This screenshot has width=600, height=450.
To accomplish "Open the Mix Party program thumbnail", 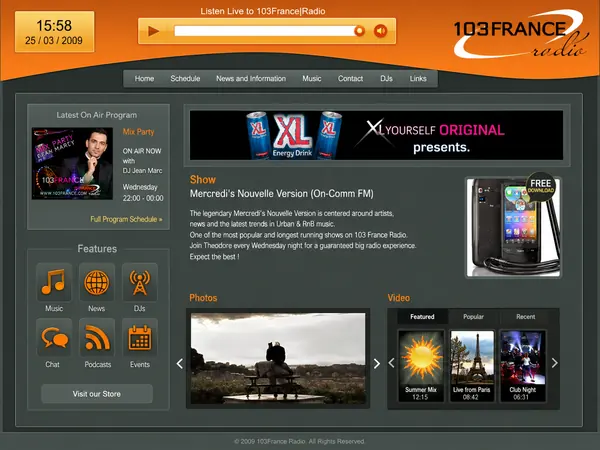I will (72, 163).
